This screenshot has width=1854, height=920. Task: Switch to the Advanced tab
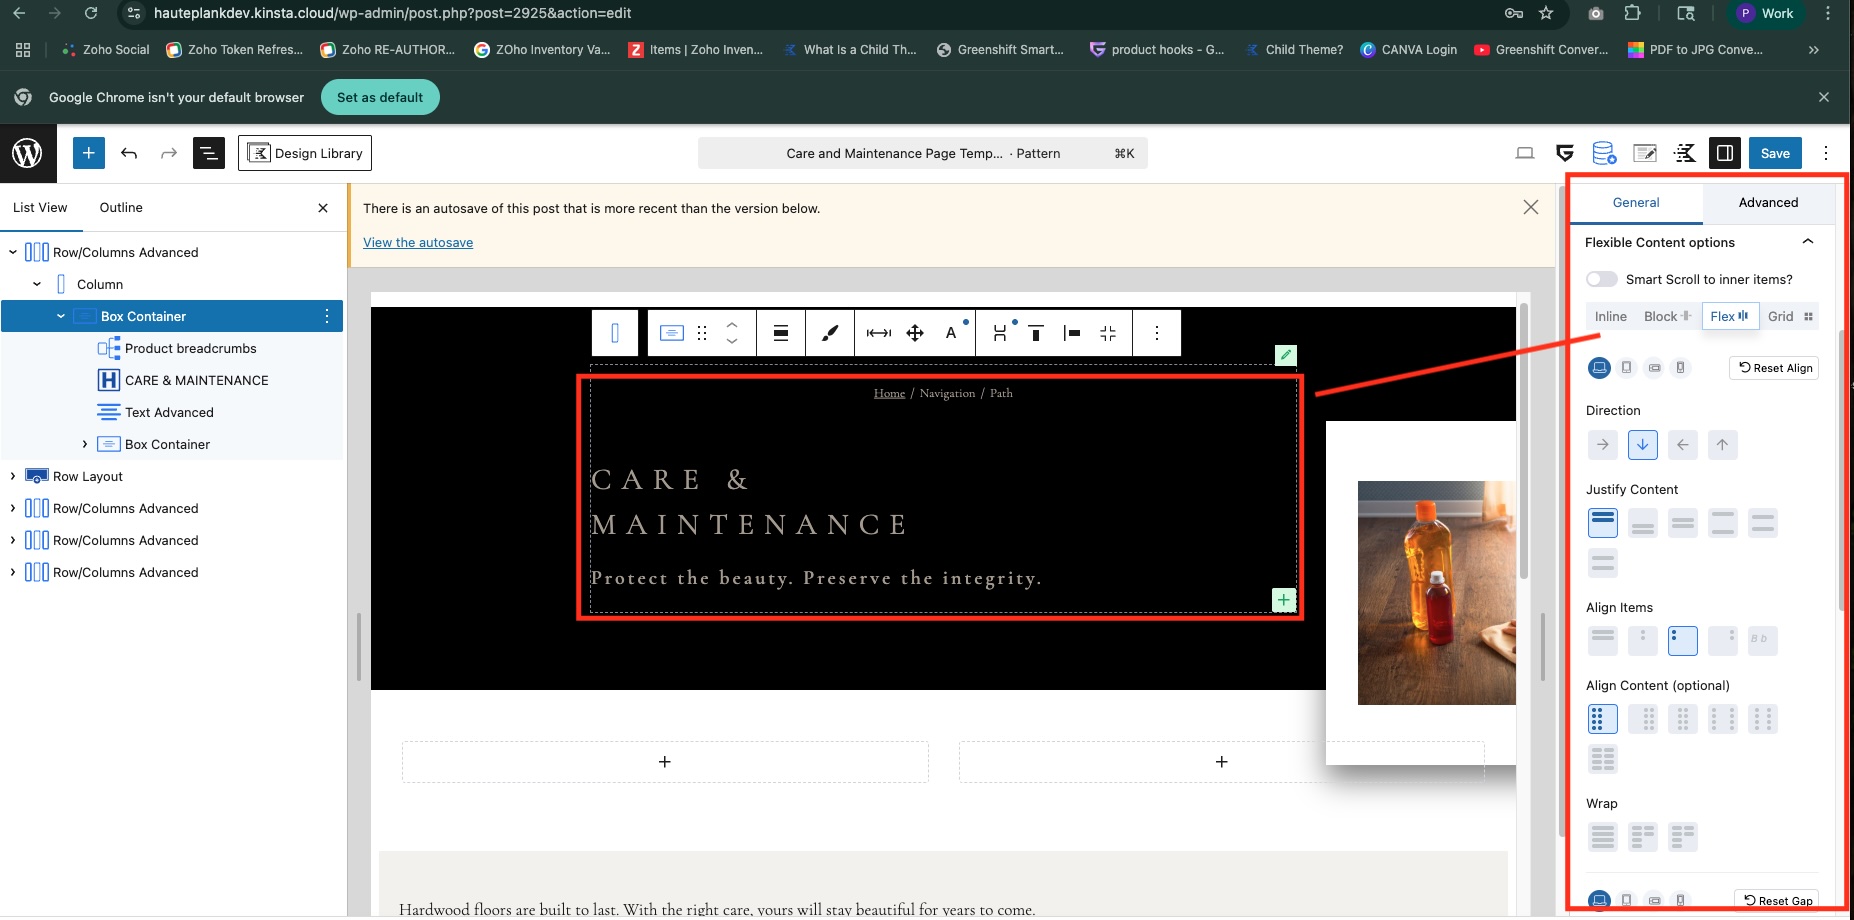[x=1768, y=202]
